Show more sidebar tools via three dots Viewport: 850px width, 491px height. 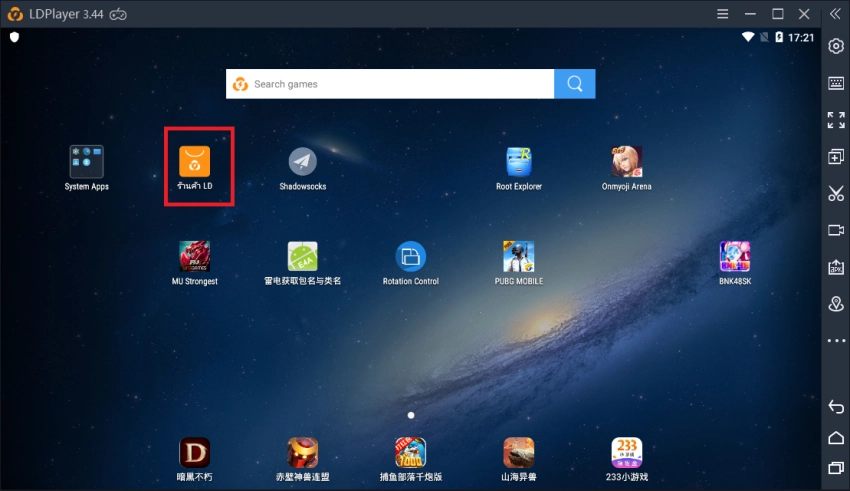836,341
